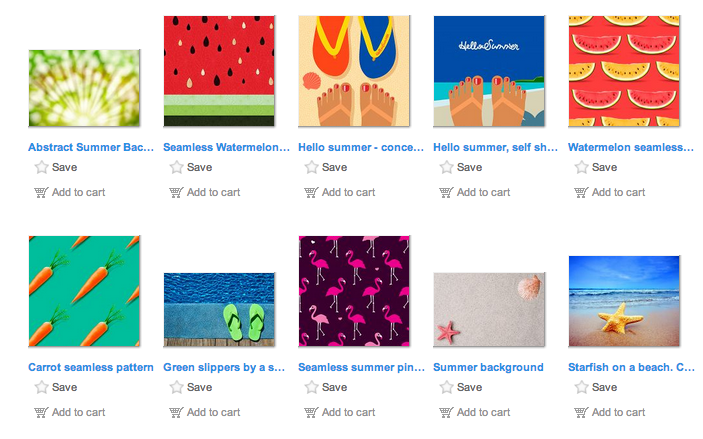The width and height of the screenshot is (703, 439).
Task: Click the star icon under Watermelon seamless
Action: click(581, 167)
